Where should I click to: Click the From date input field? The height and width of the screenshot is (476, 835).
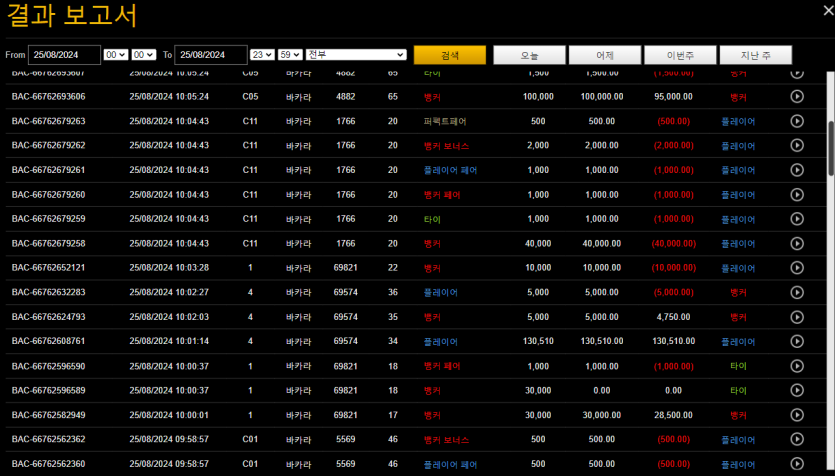[64, 55]
